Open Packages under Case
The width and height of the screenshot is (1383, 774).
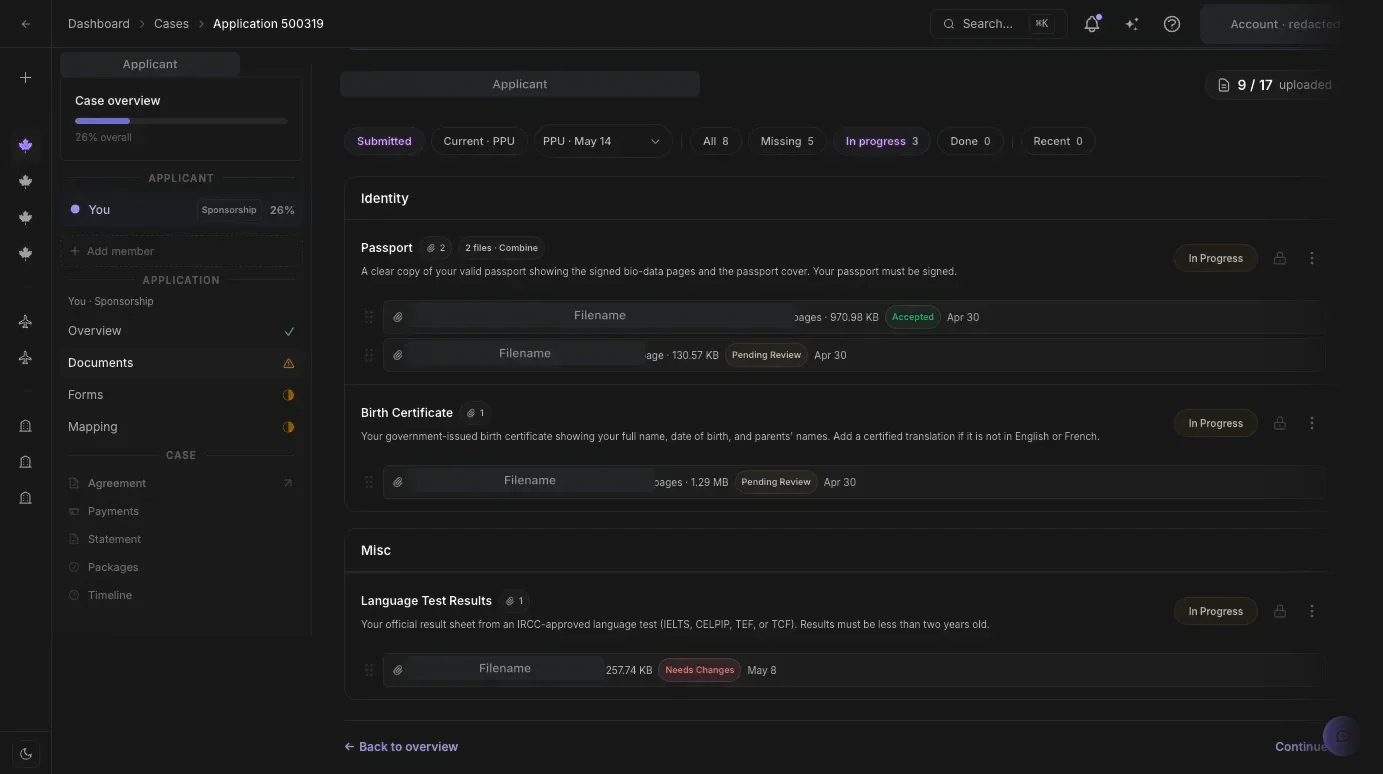(x=181, y=567)
